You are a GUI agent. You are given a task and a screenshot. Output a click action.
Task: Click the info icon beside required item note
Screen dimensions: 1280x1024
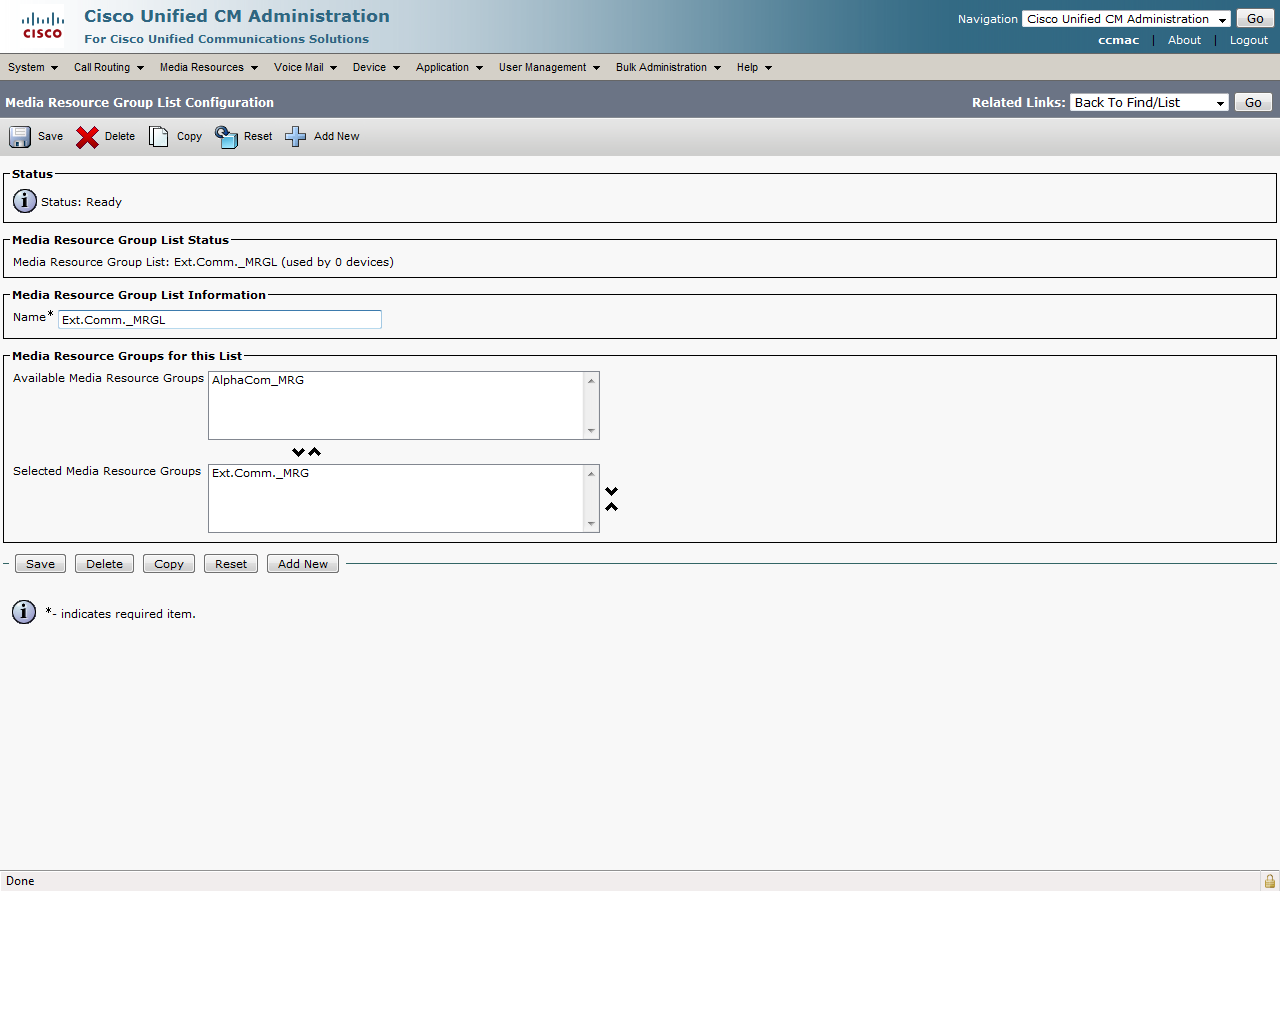coord(24,612)
